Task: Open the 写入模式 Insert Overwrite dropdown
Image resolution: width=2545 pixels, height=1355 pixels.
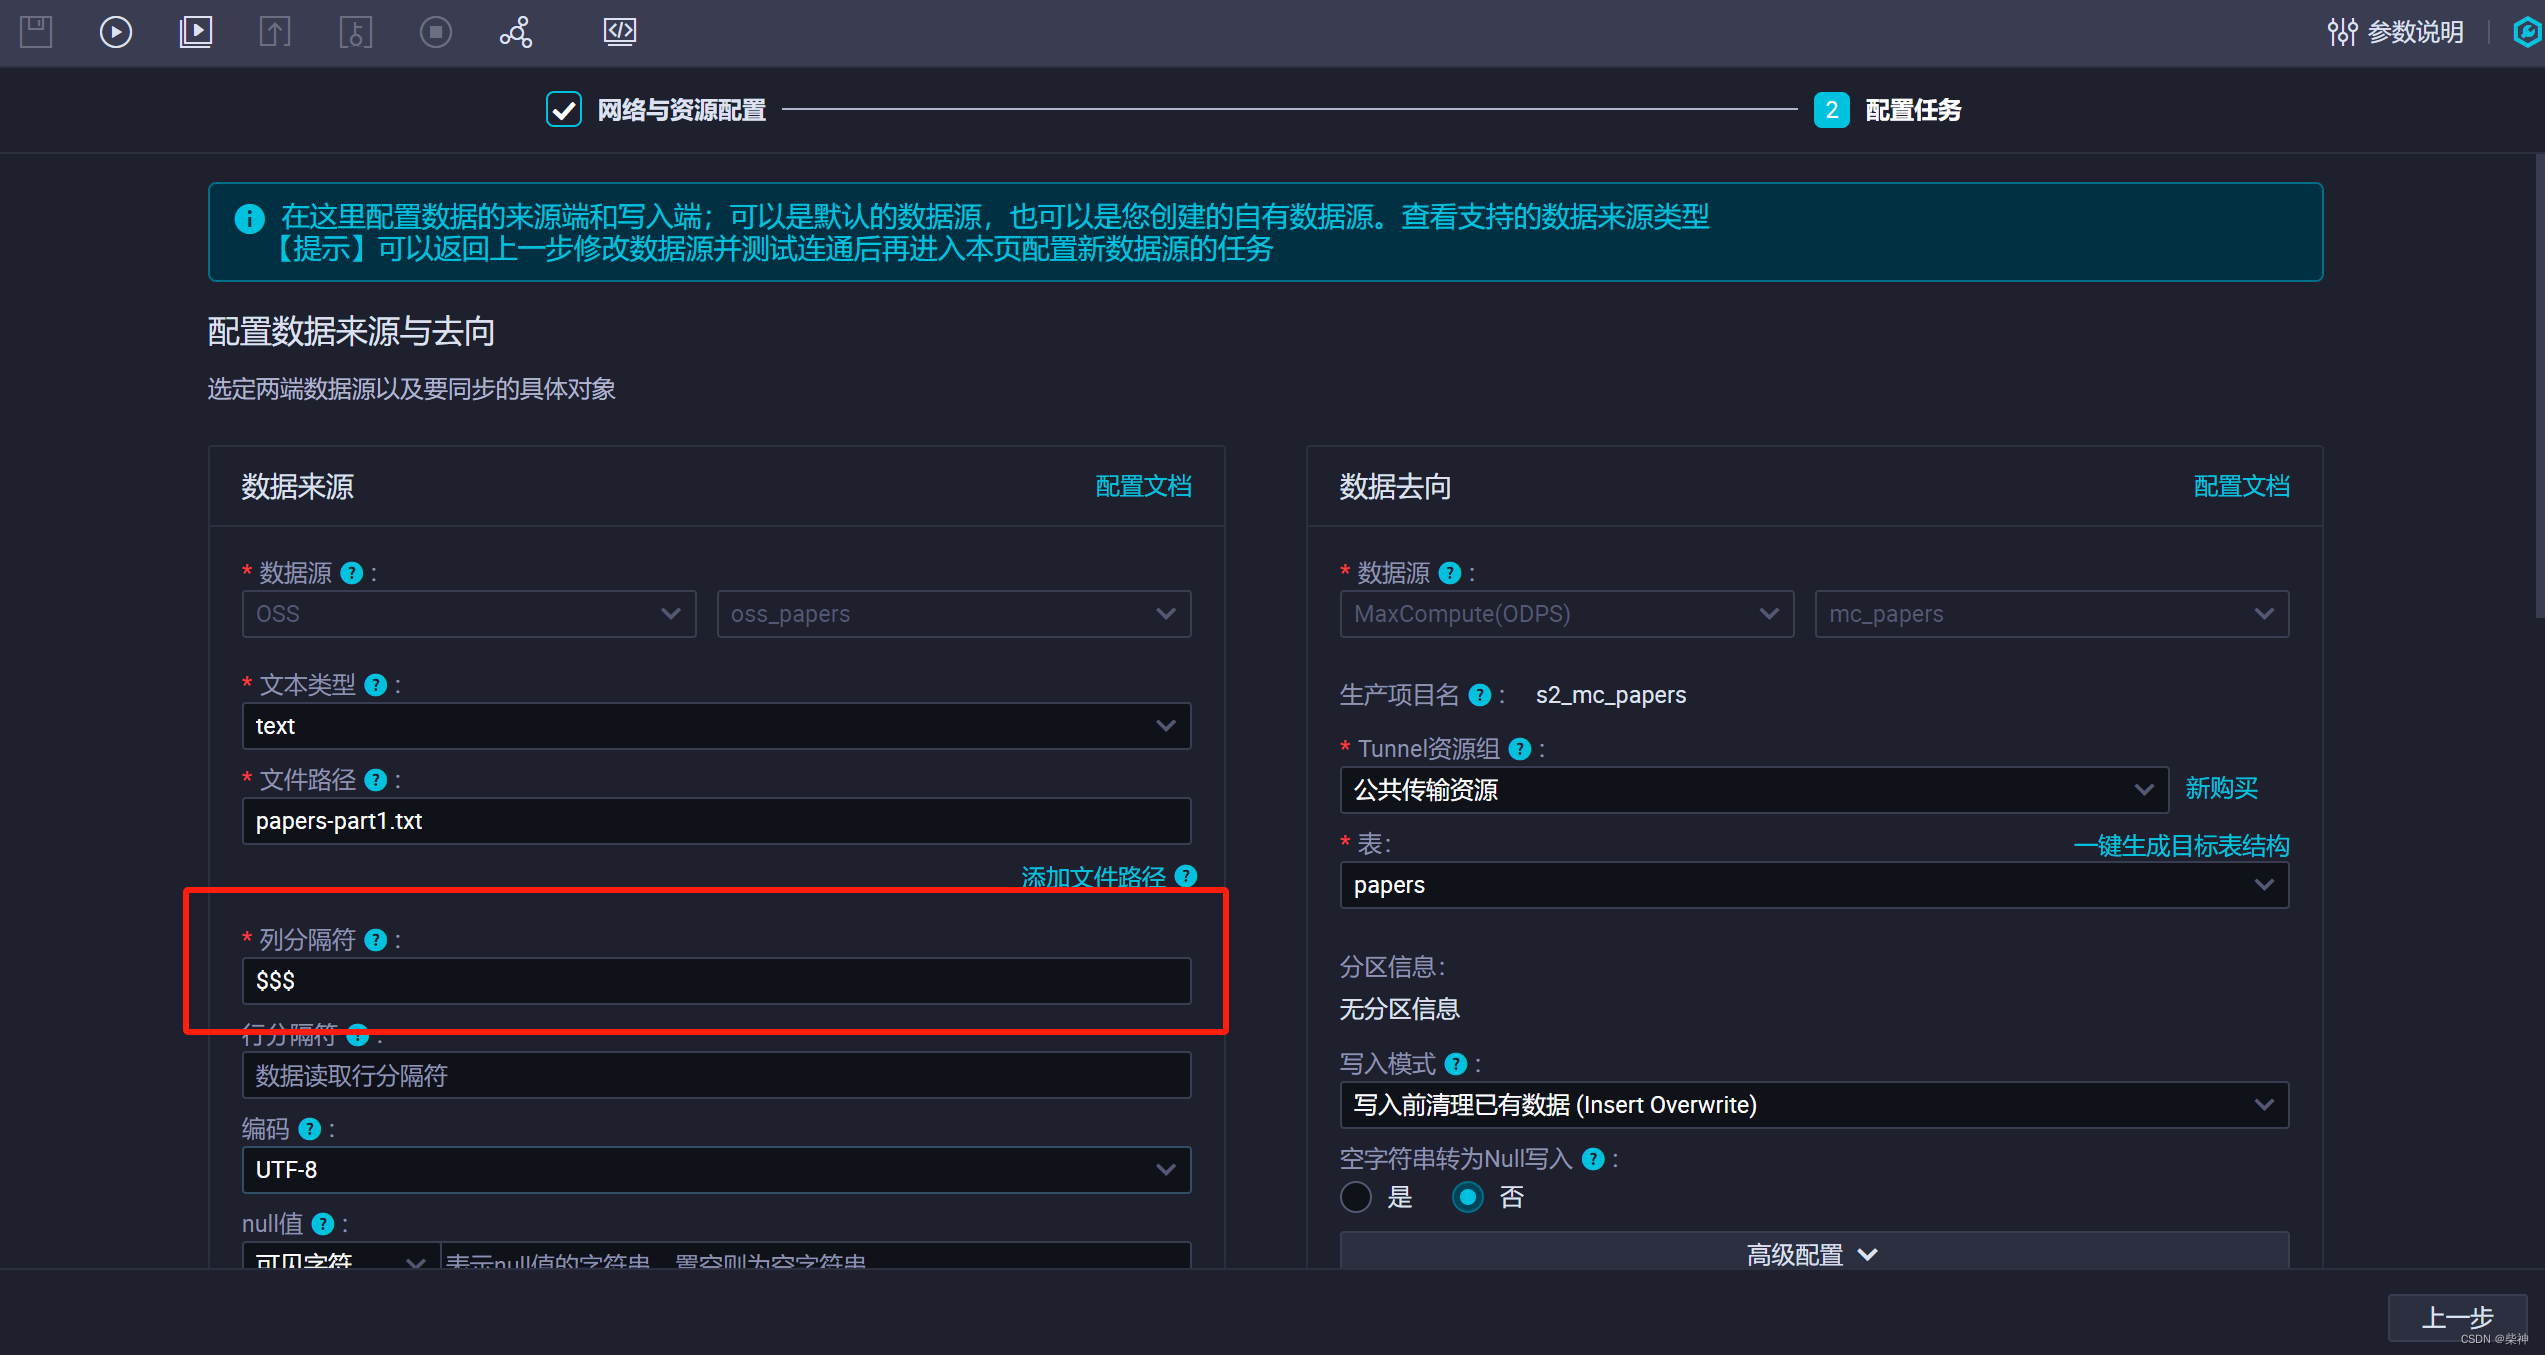Action: (1813, 1105)
